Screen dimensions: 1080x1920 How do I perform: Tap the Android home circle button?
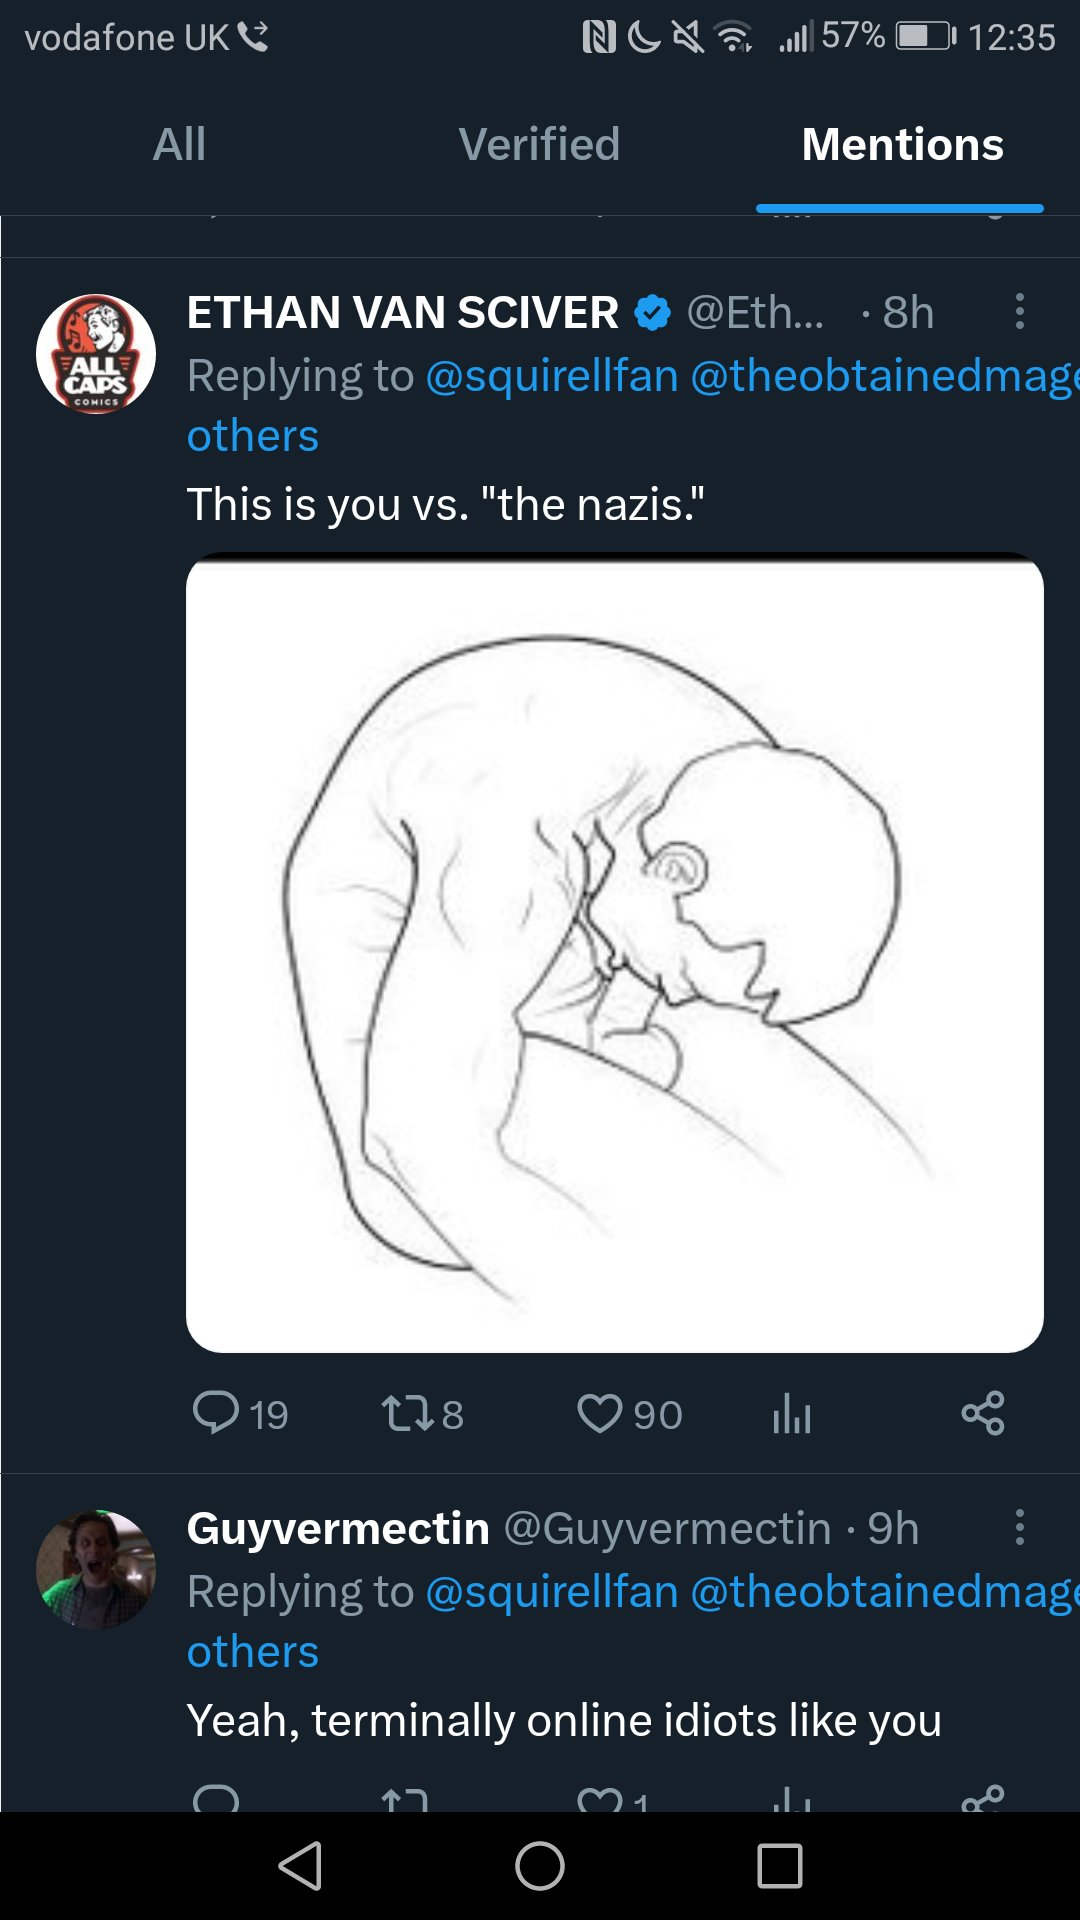click(540, 1866)
